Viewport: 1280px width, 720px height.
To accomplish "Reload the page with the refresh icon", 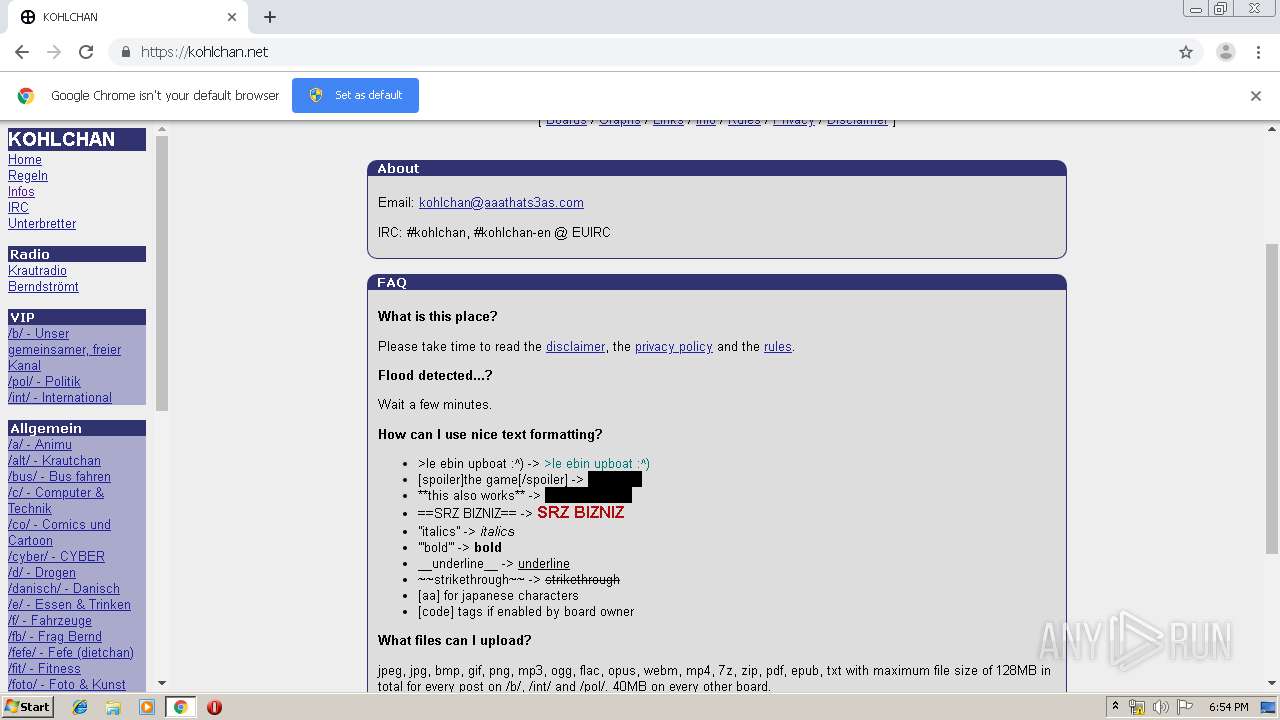I will [x=86, y=52].
